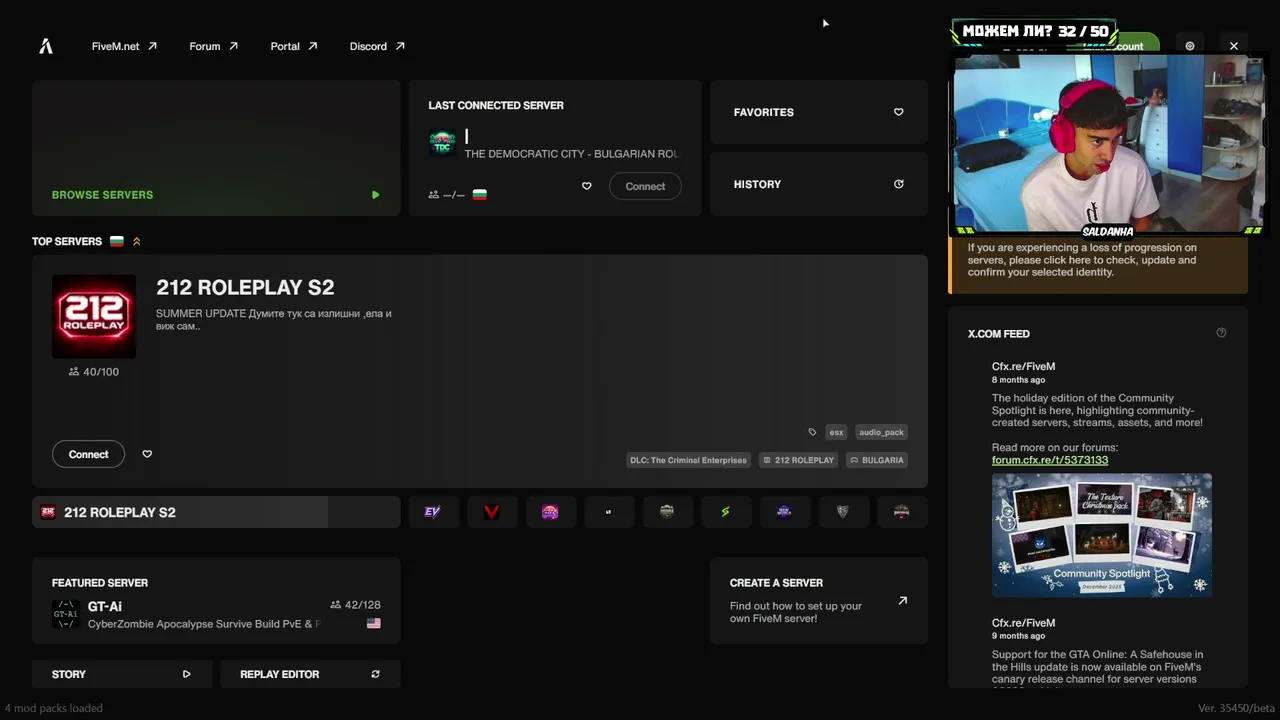The width and height of the screenshot is (1280, 720).
Task: Select the red V server icon
Action: [491, 512]
